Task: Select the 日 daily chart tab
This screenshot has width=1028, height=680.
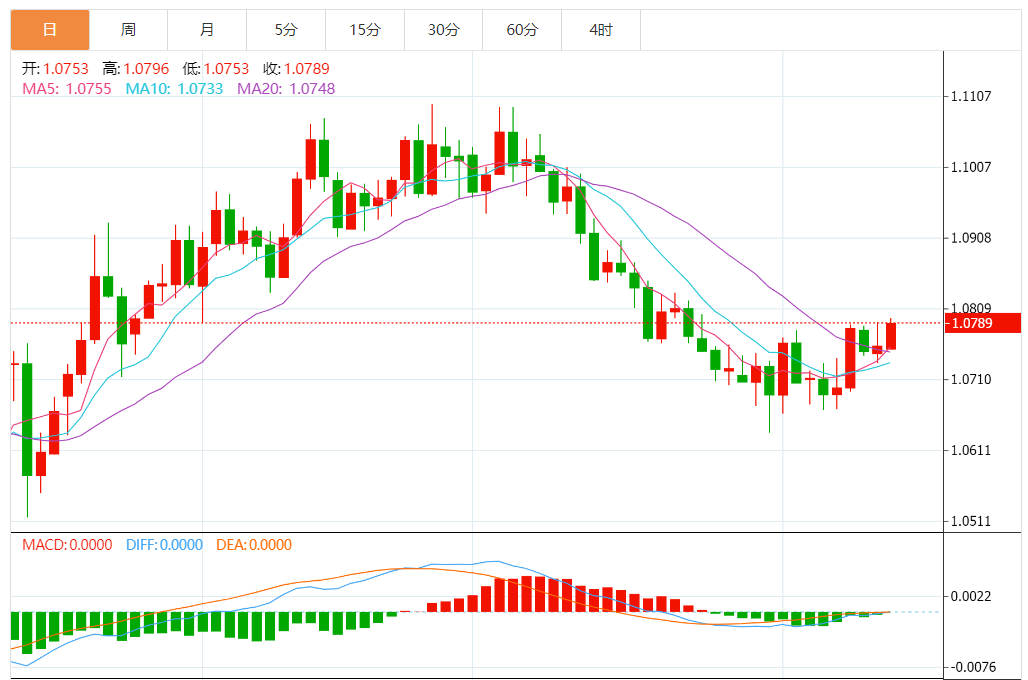Action: [x=50, y=30]
